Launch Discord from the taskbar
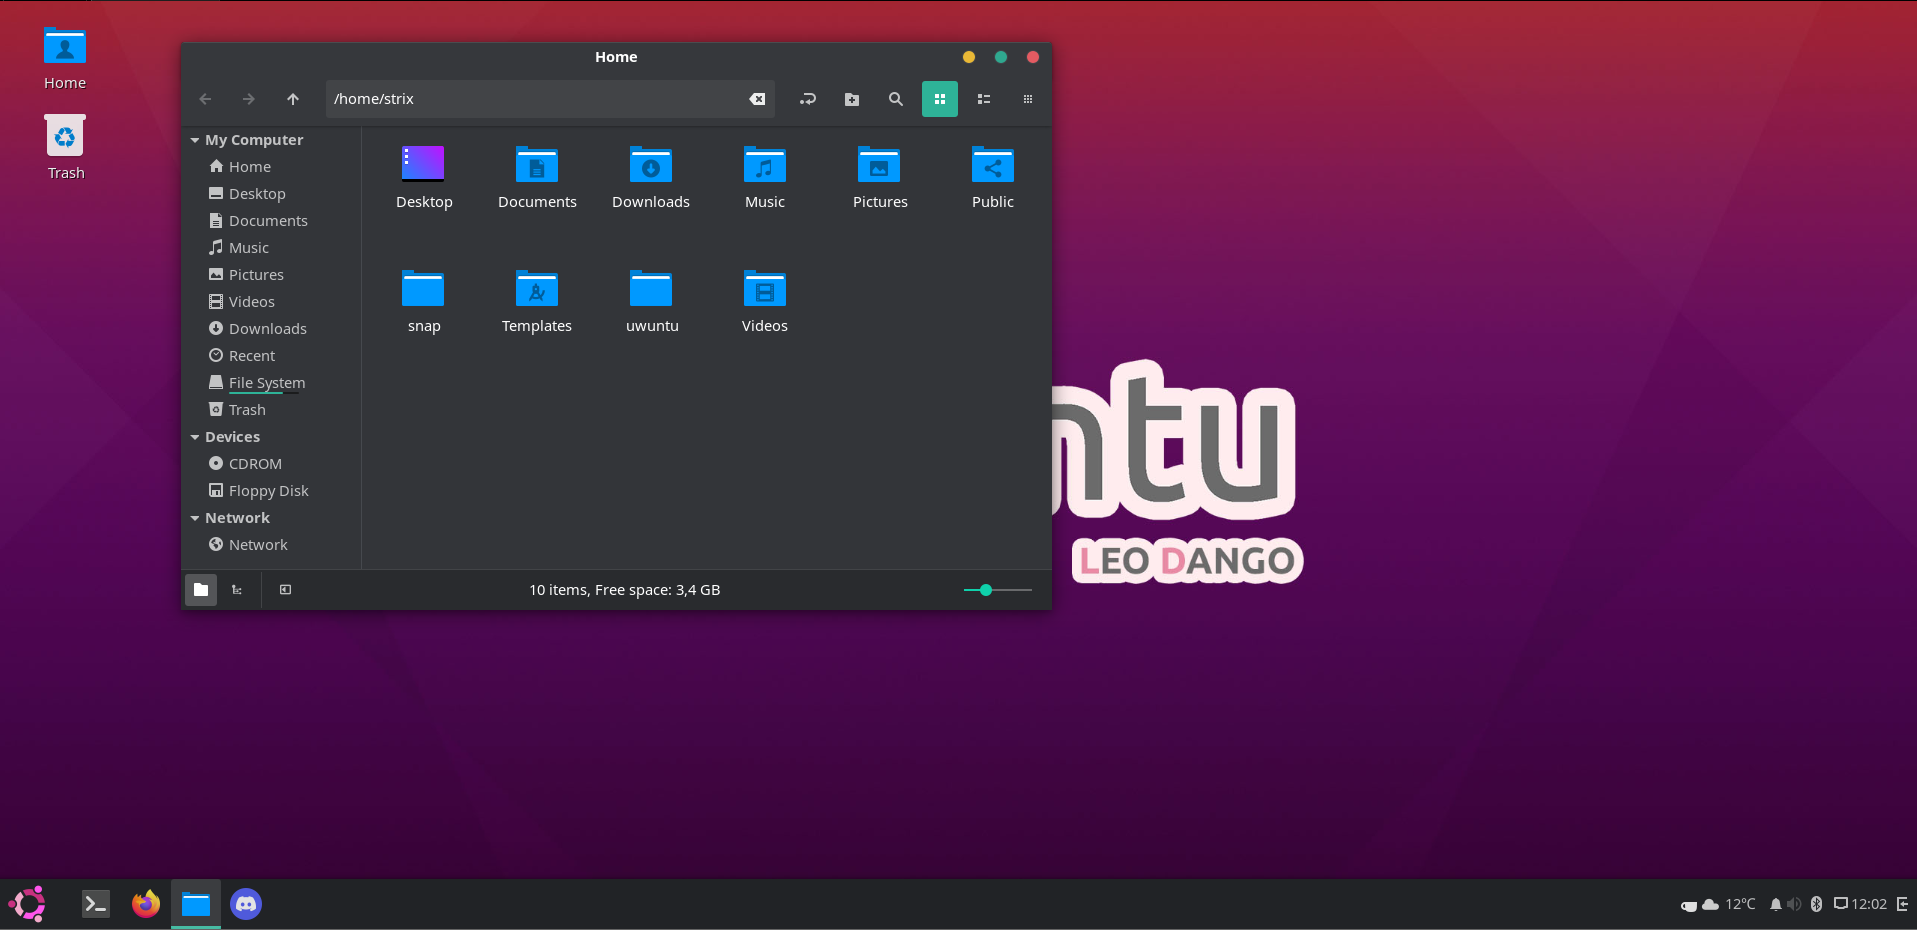 [246, 904]
